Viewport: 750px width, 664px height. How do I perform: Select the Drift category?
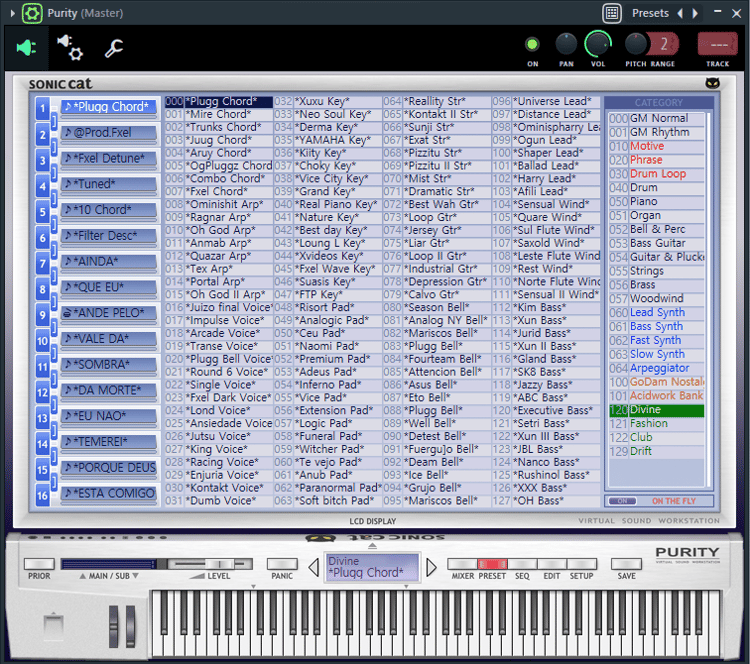[x=656, y=451]
